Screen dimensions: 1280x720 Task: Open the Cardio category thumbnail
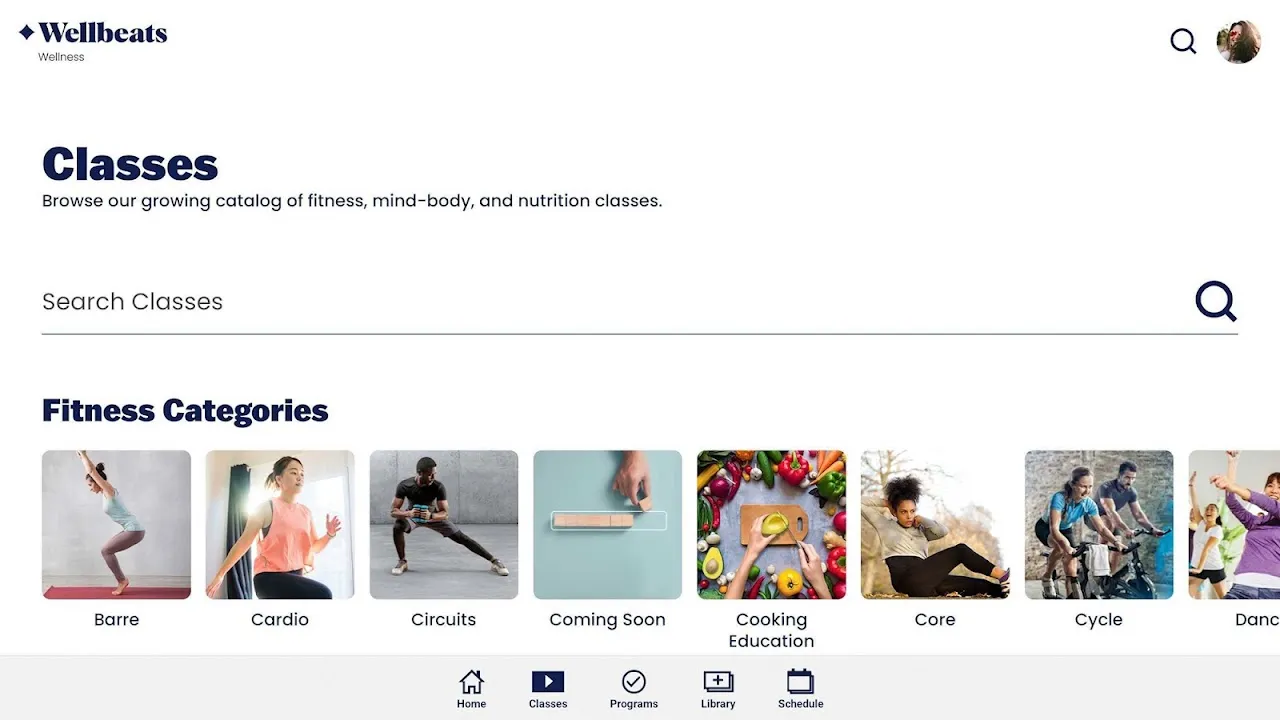[x=280, y=525]
